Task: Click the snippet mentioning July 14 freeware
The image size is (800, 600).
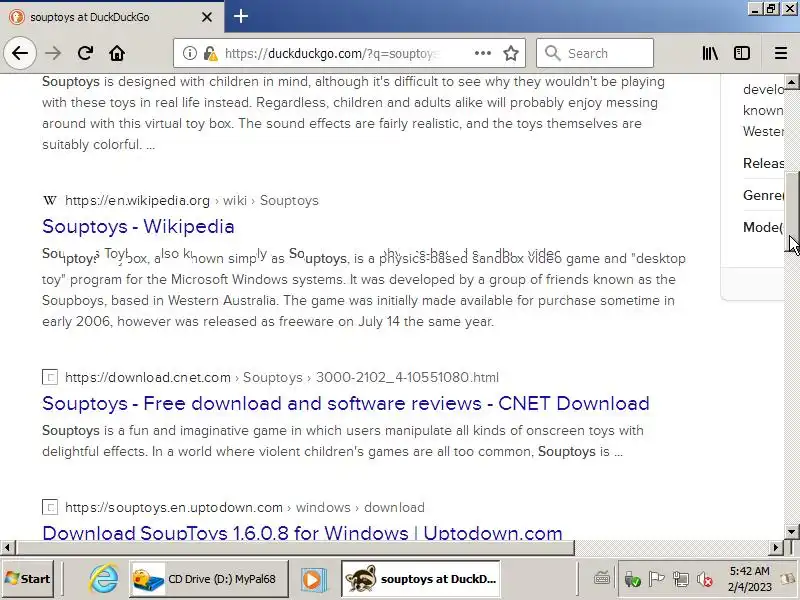Action: [364, 290]
